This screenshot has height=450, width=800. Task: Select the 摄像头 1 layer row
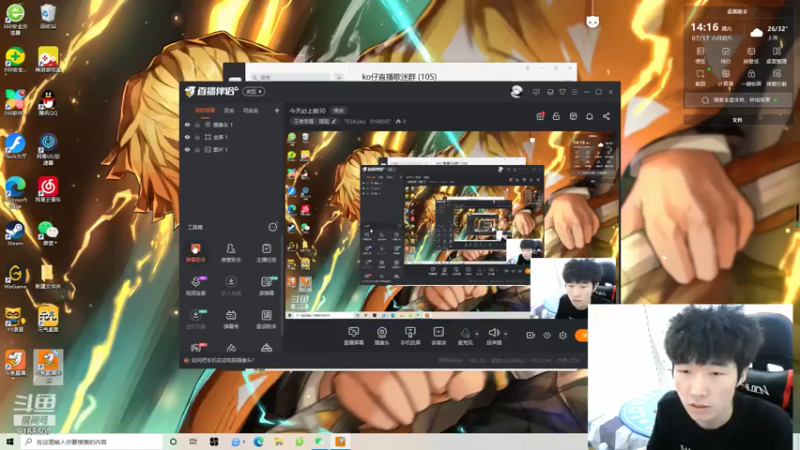tap(231, 124)
